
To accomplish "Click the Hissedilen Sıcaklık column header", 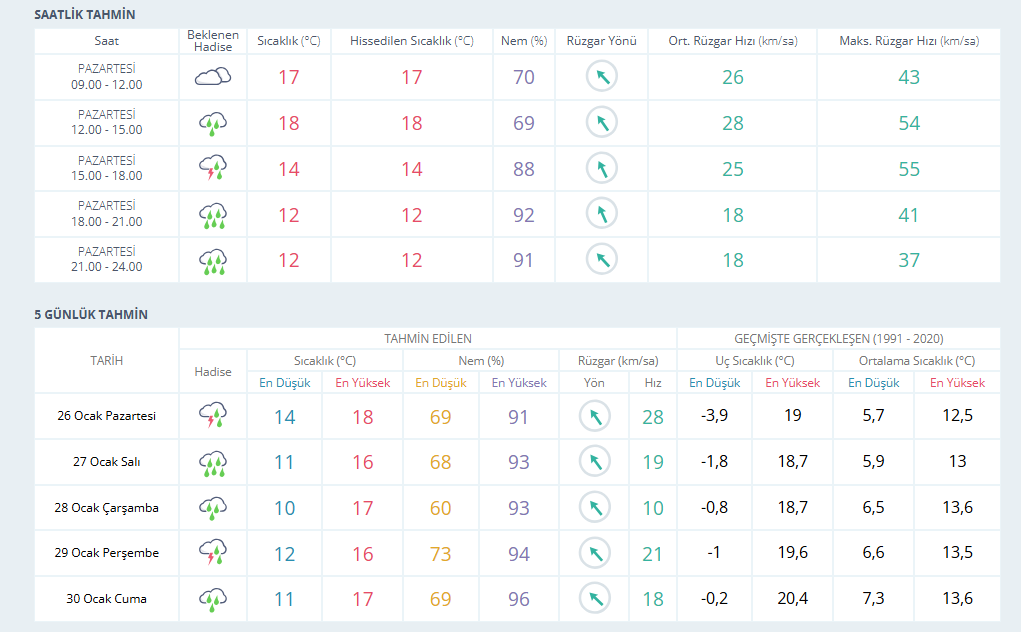I will coord(412,41).
